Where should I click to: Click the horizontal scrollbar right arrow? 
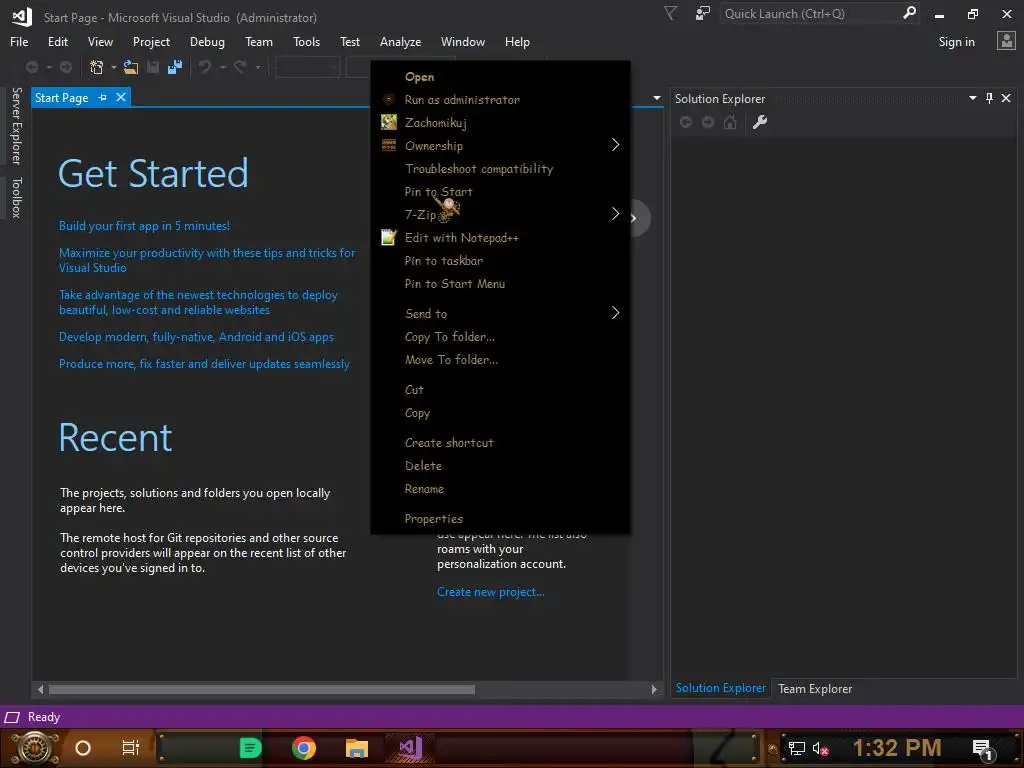click(654, 689)
